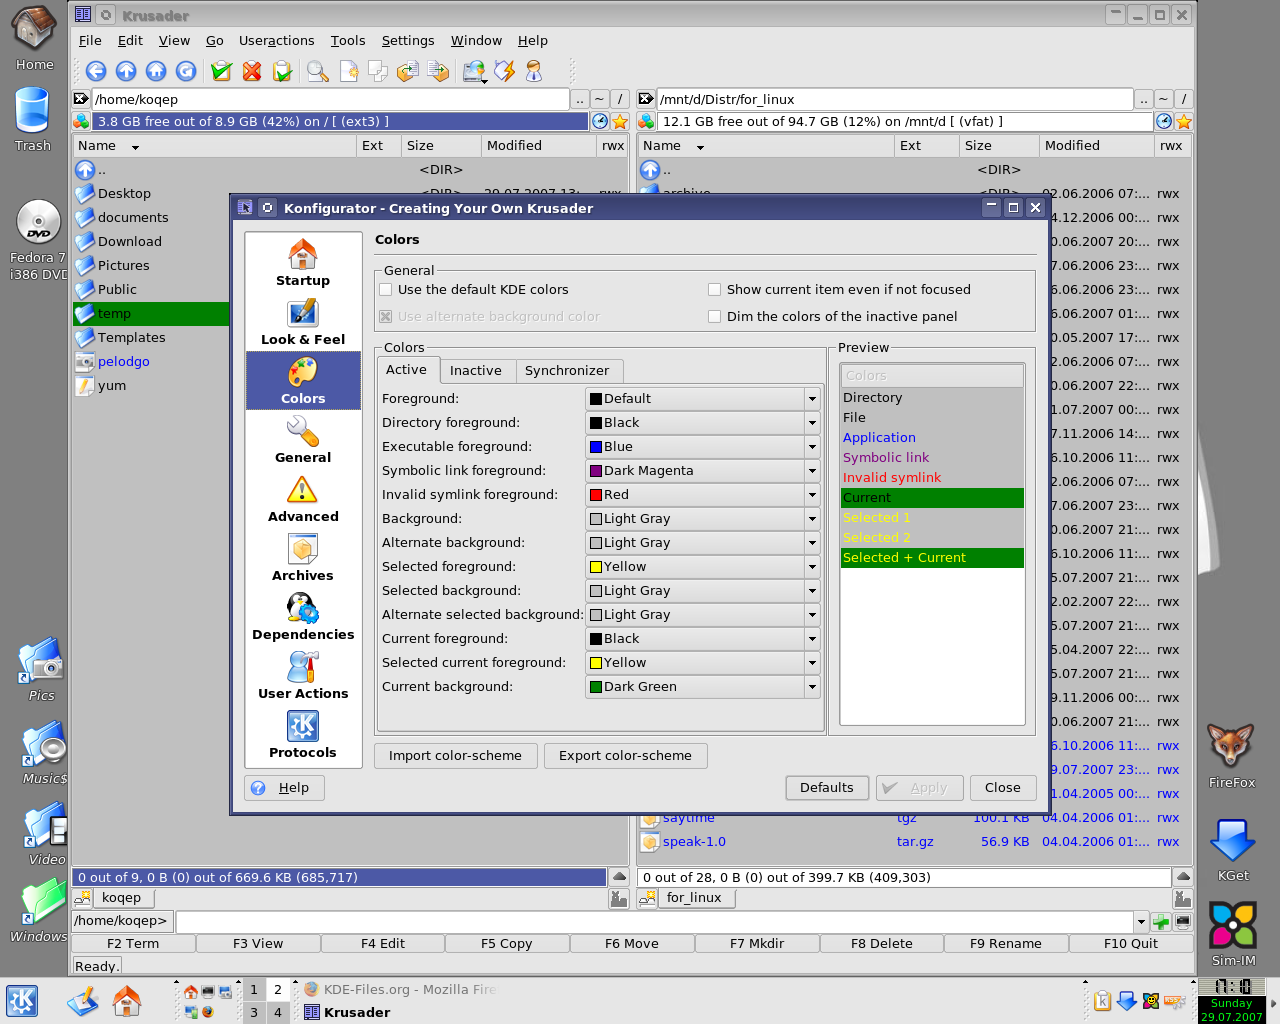Viewport: 1280px width, 1024px height.
Task: Open the User Actions configuration page
Action: tap(303, 676)
